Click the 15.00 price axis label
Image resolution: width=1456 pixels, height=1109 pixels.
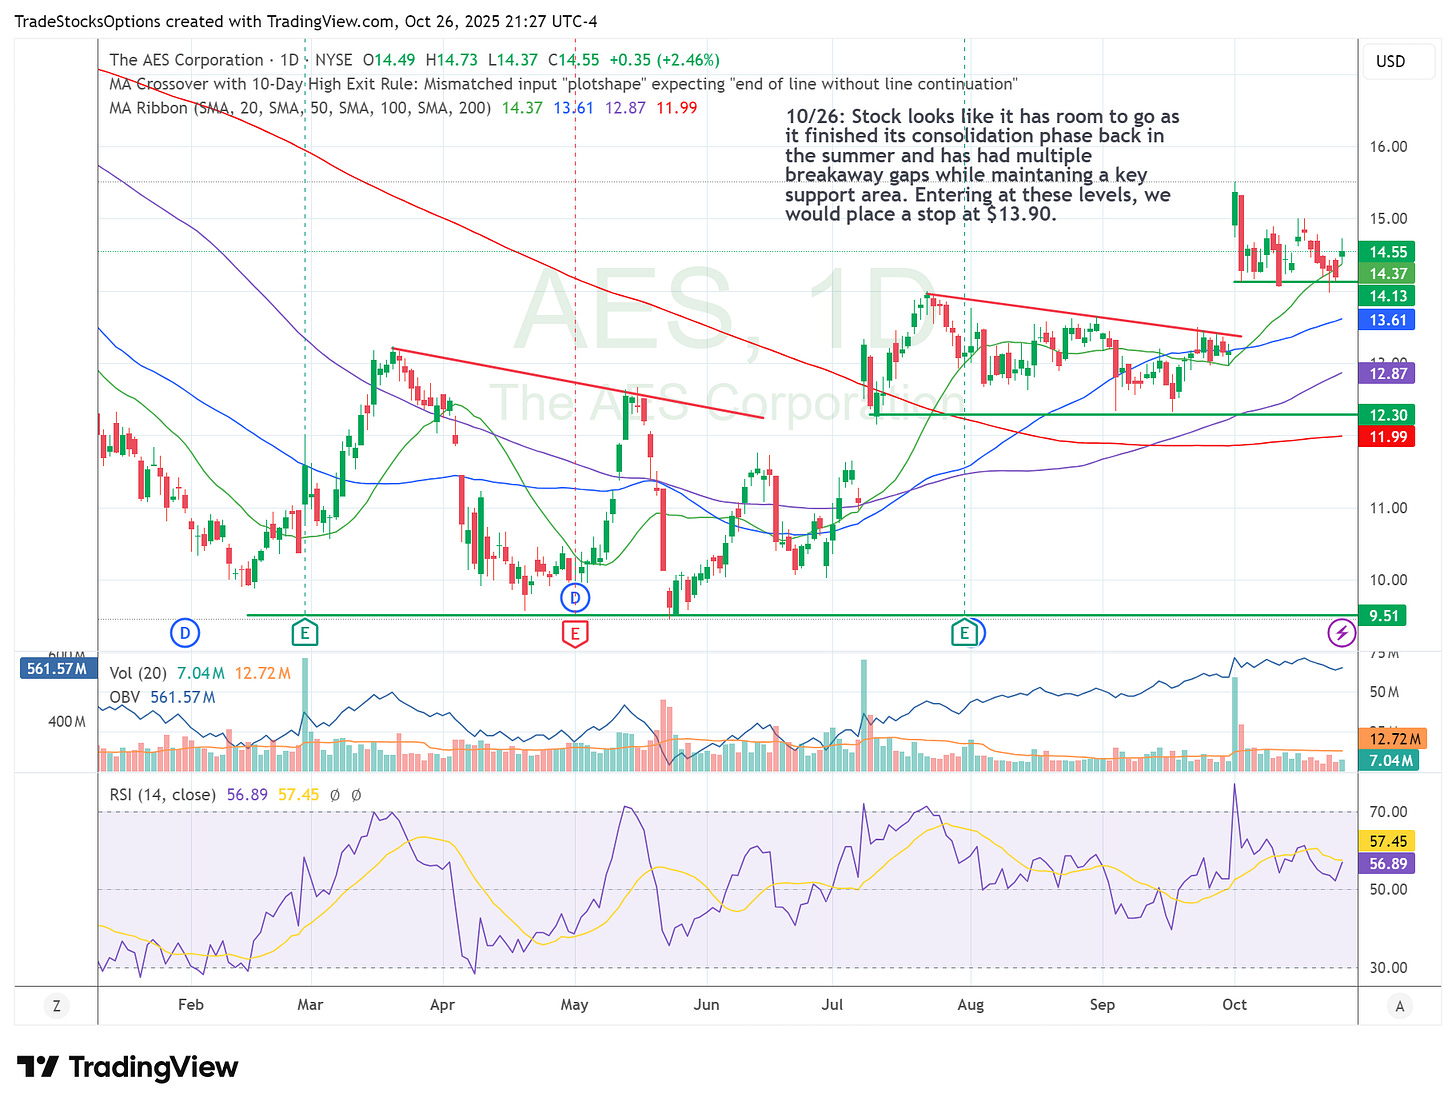click(1388, 218)
